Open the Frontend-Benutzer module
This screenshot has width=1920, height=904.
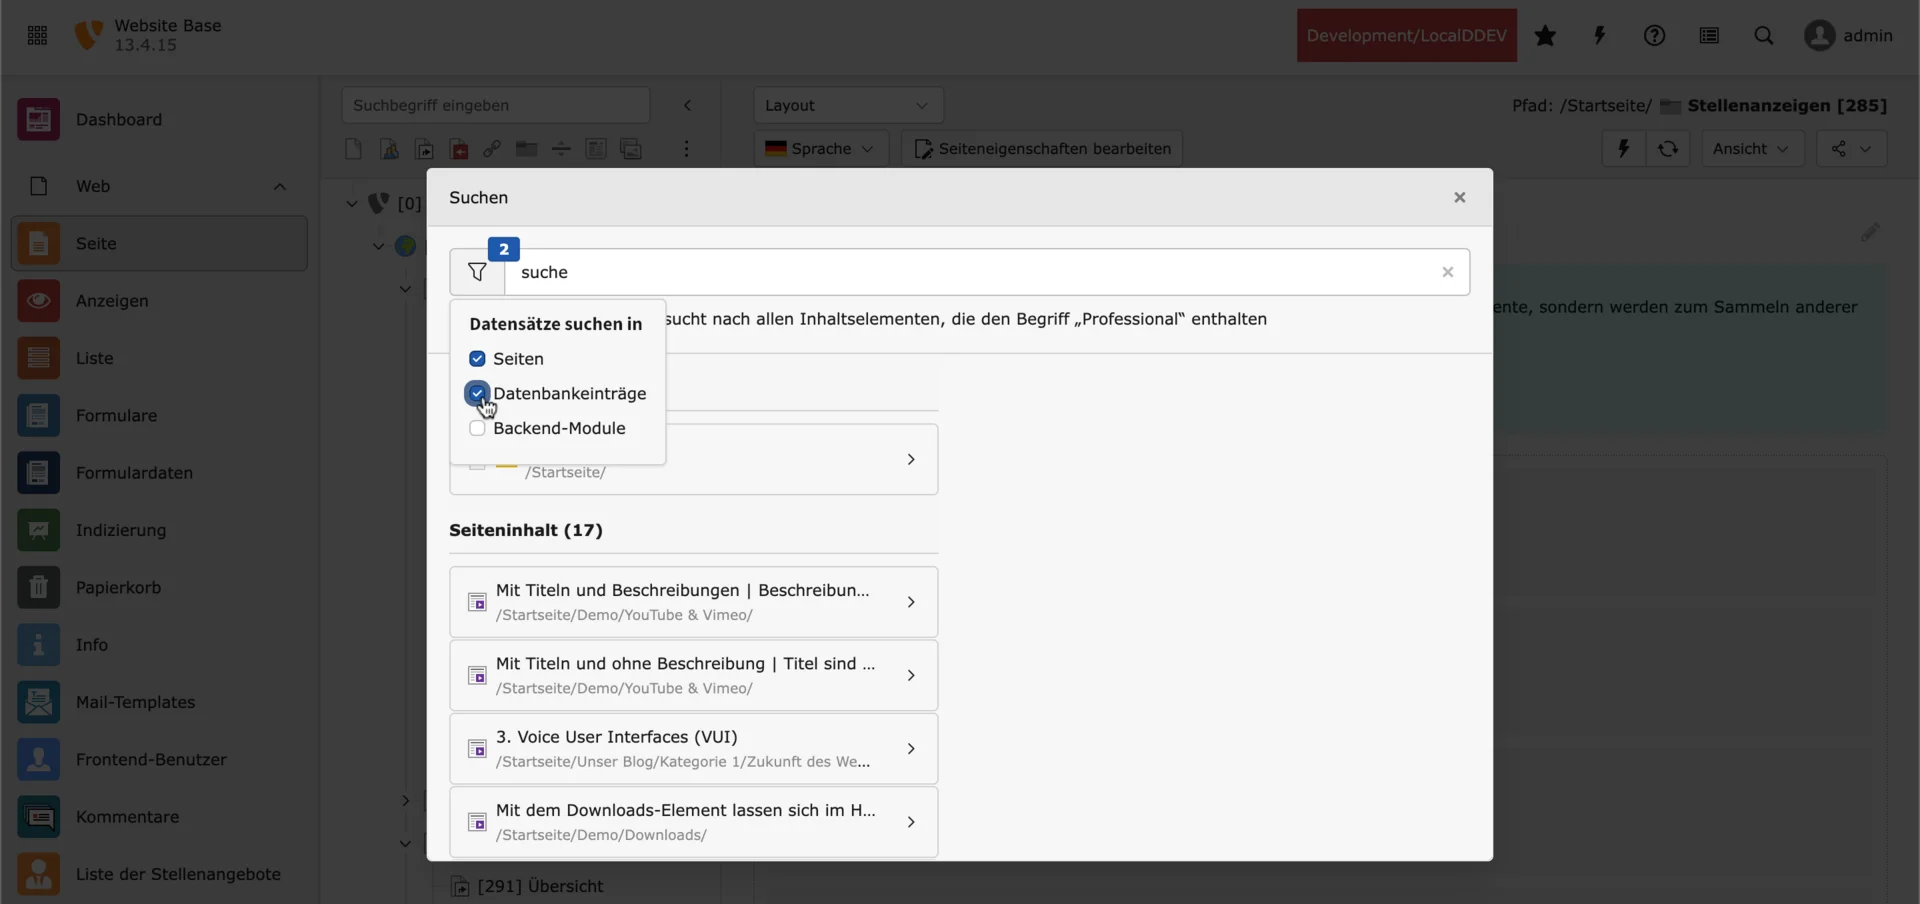[151, 759]
